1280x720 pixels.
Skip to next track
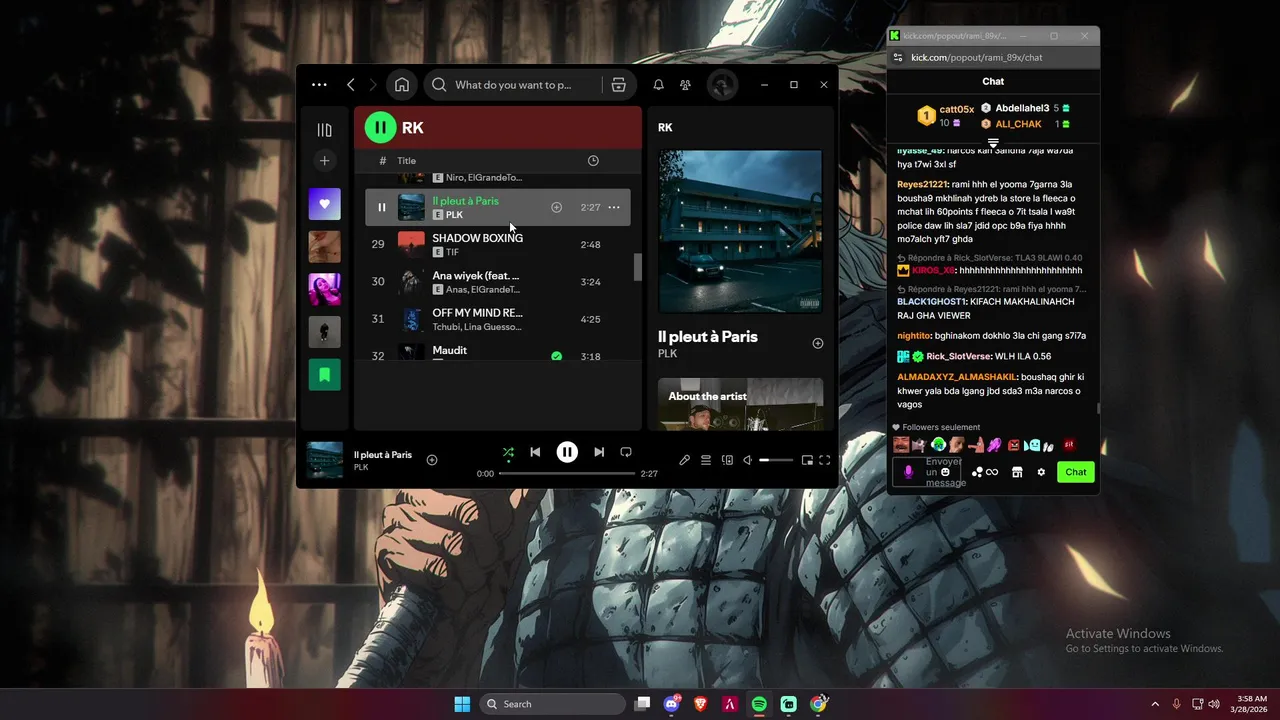tap(599, 452)
